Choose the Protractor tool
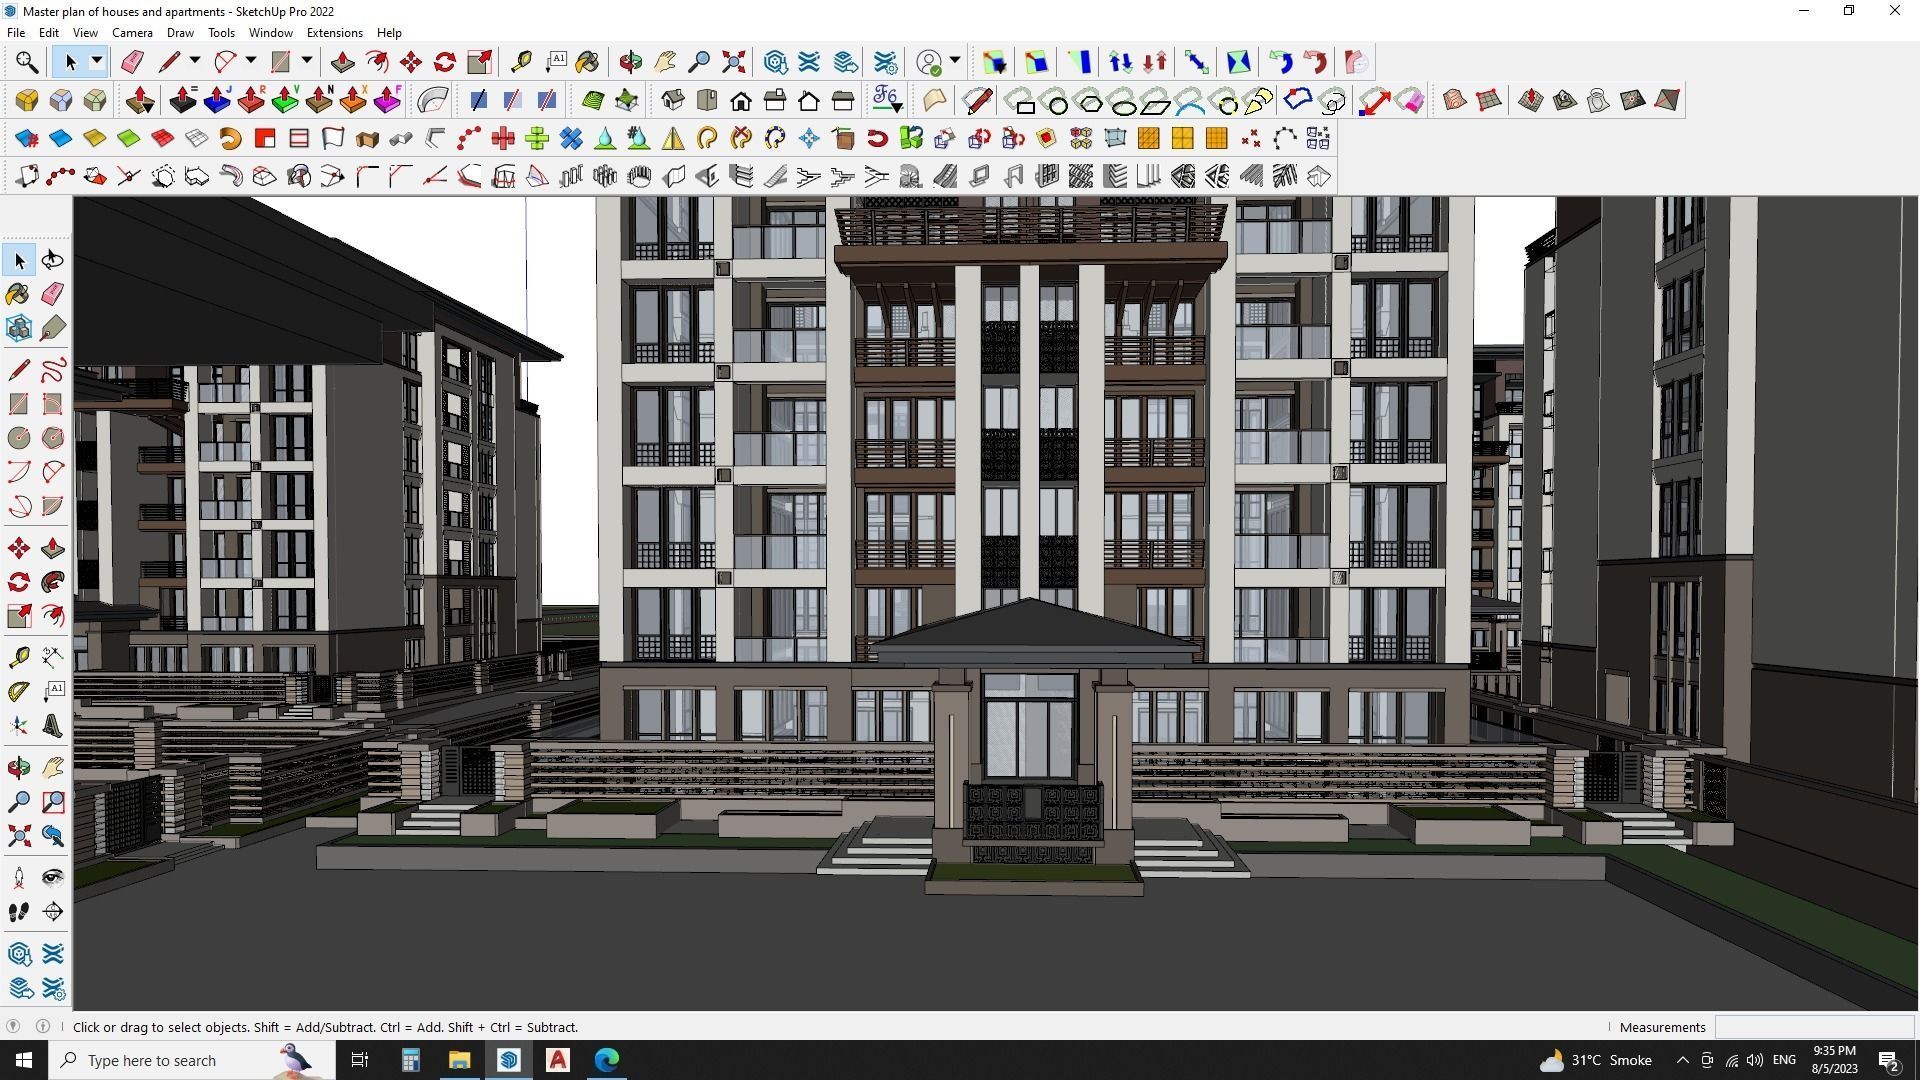This screenshot has height=1080, width=1920. (x=19, y=692)
